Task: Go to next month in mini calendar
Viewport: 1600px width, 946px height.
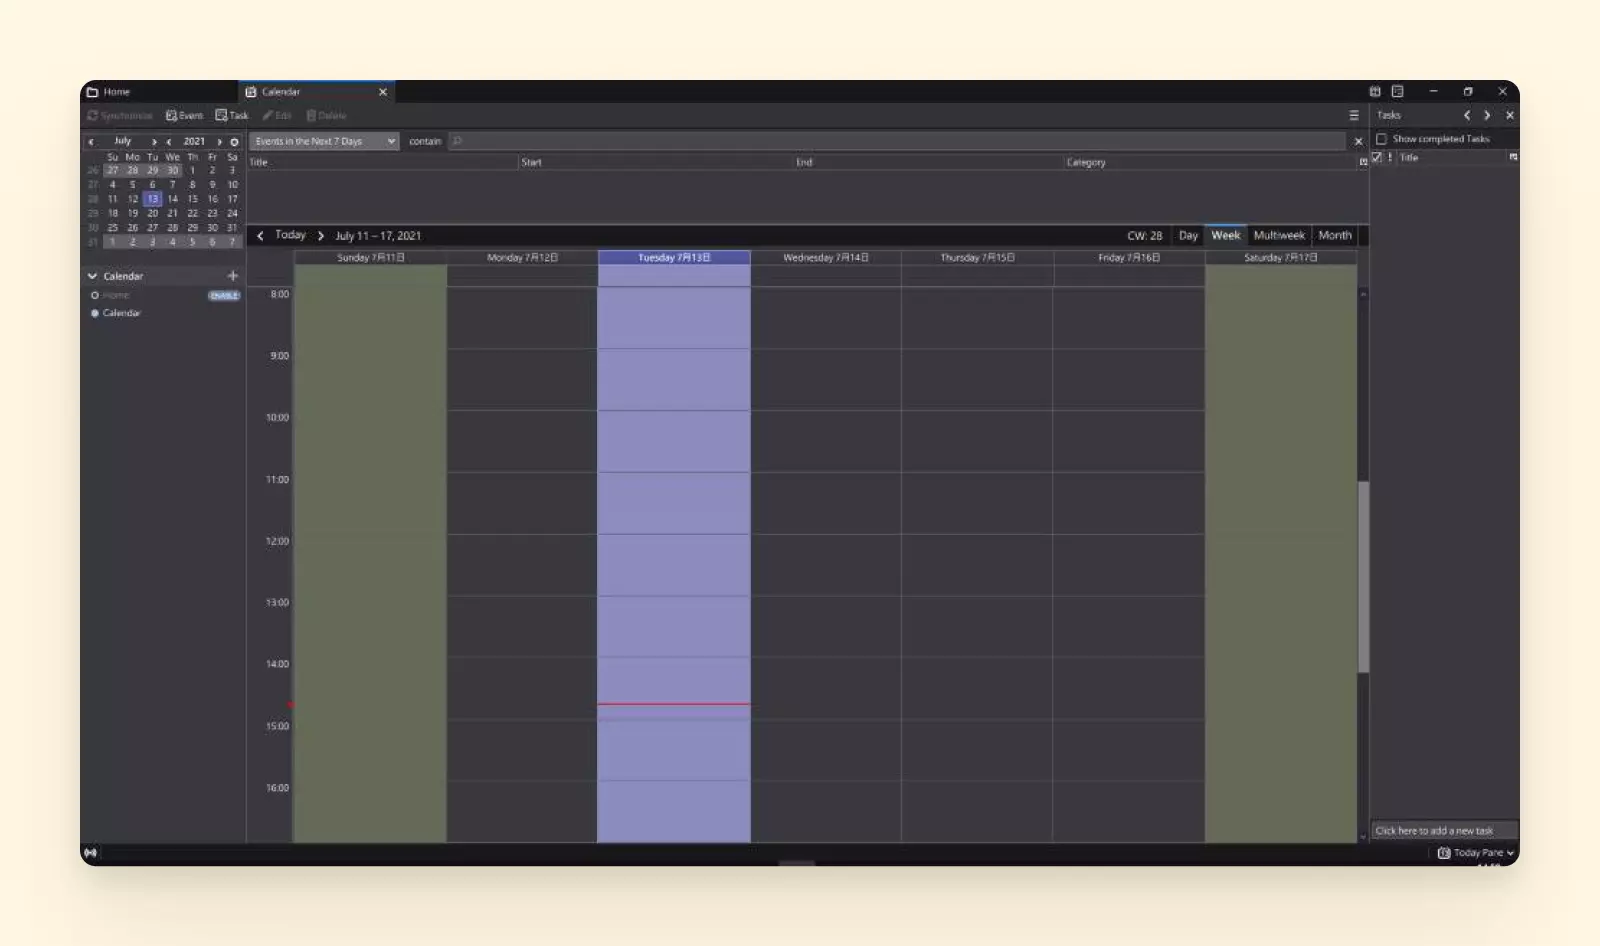Action: click(x=154, y=142)
